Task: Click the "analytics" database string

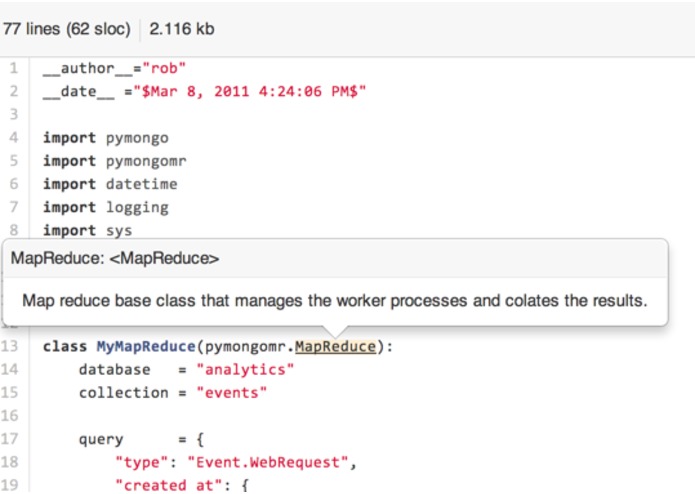Action: pyautogui.click(x=245, y=370)
